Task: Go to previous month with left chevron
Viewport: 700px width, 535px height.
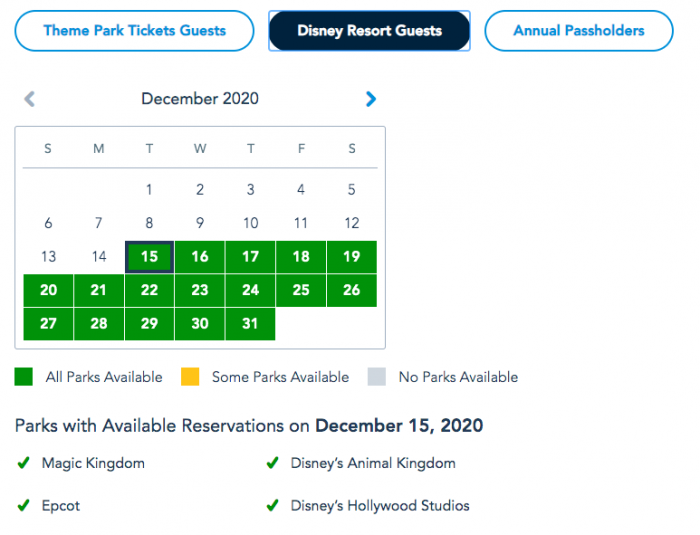Action: point(29,99)
